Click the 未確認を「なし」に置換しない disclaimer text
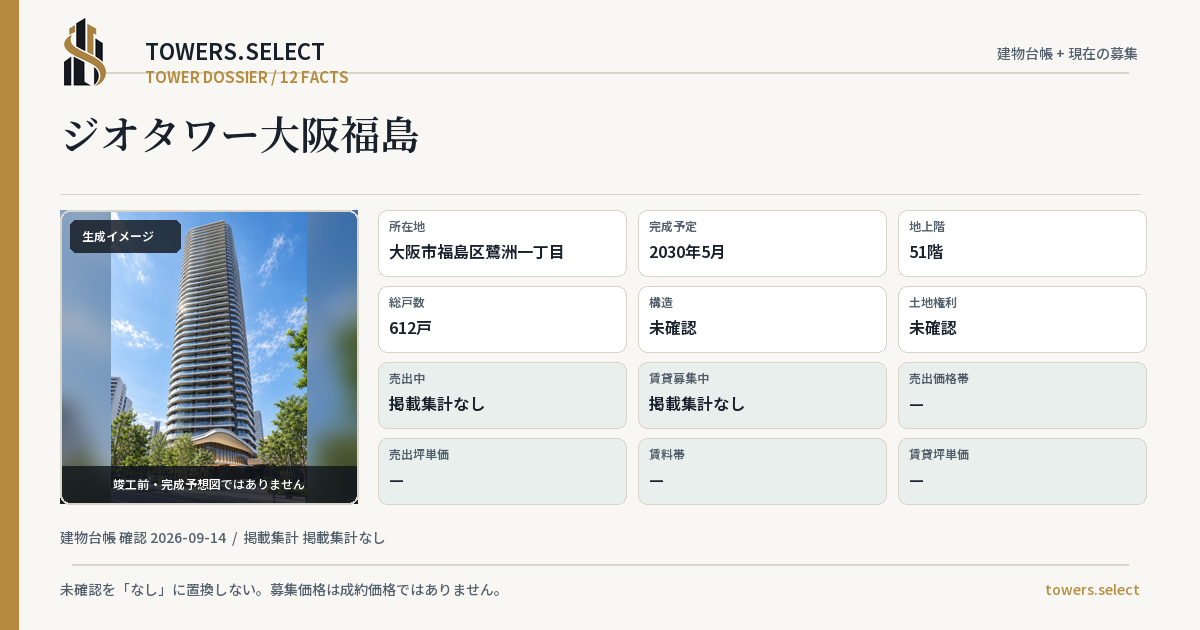This screenshot has width=1200, height=630. [281, 590]
